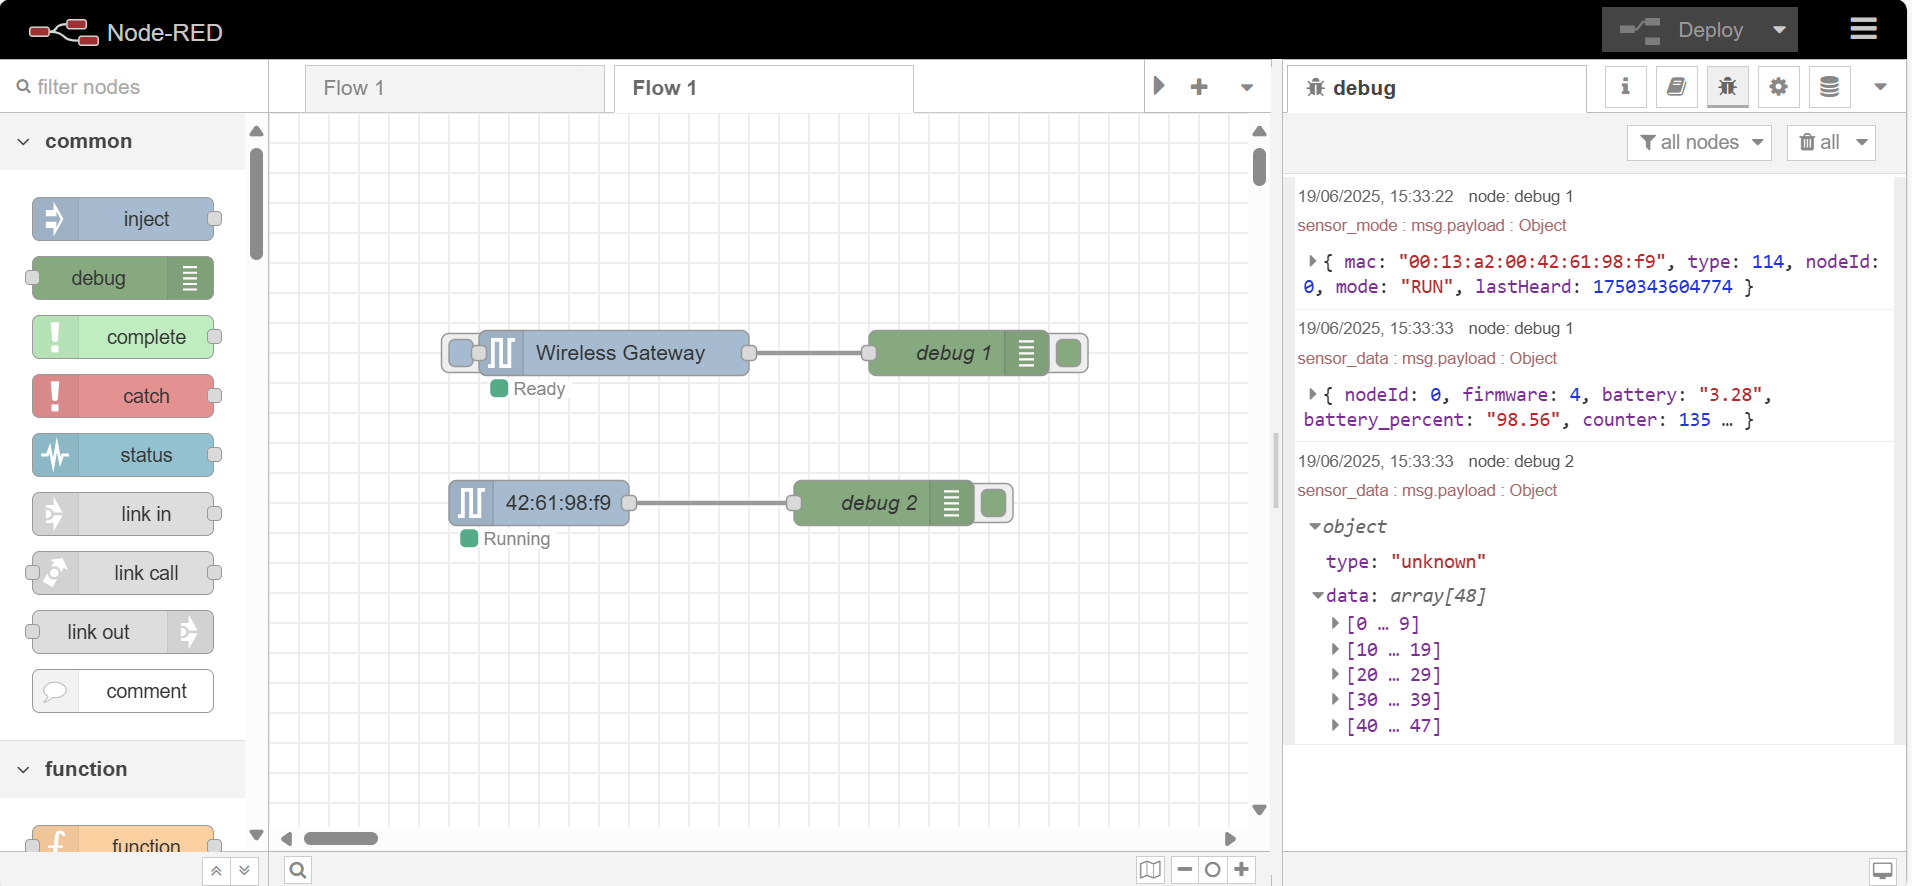The height and width of the screenshot is (886, 1912).
Task: Open debug window in separate monitor icon
Action: (1883, 870)
